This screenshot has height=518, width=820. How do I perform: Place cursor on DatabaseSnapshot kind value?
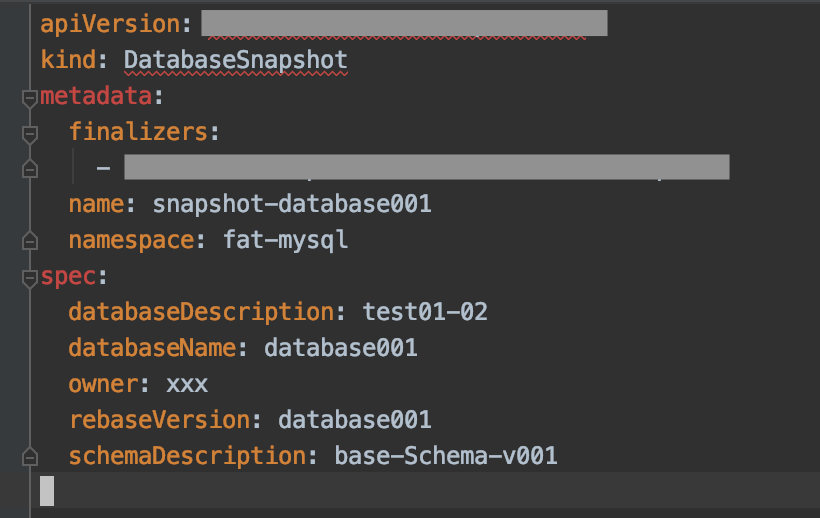(x=235, y=60)
